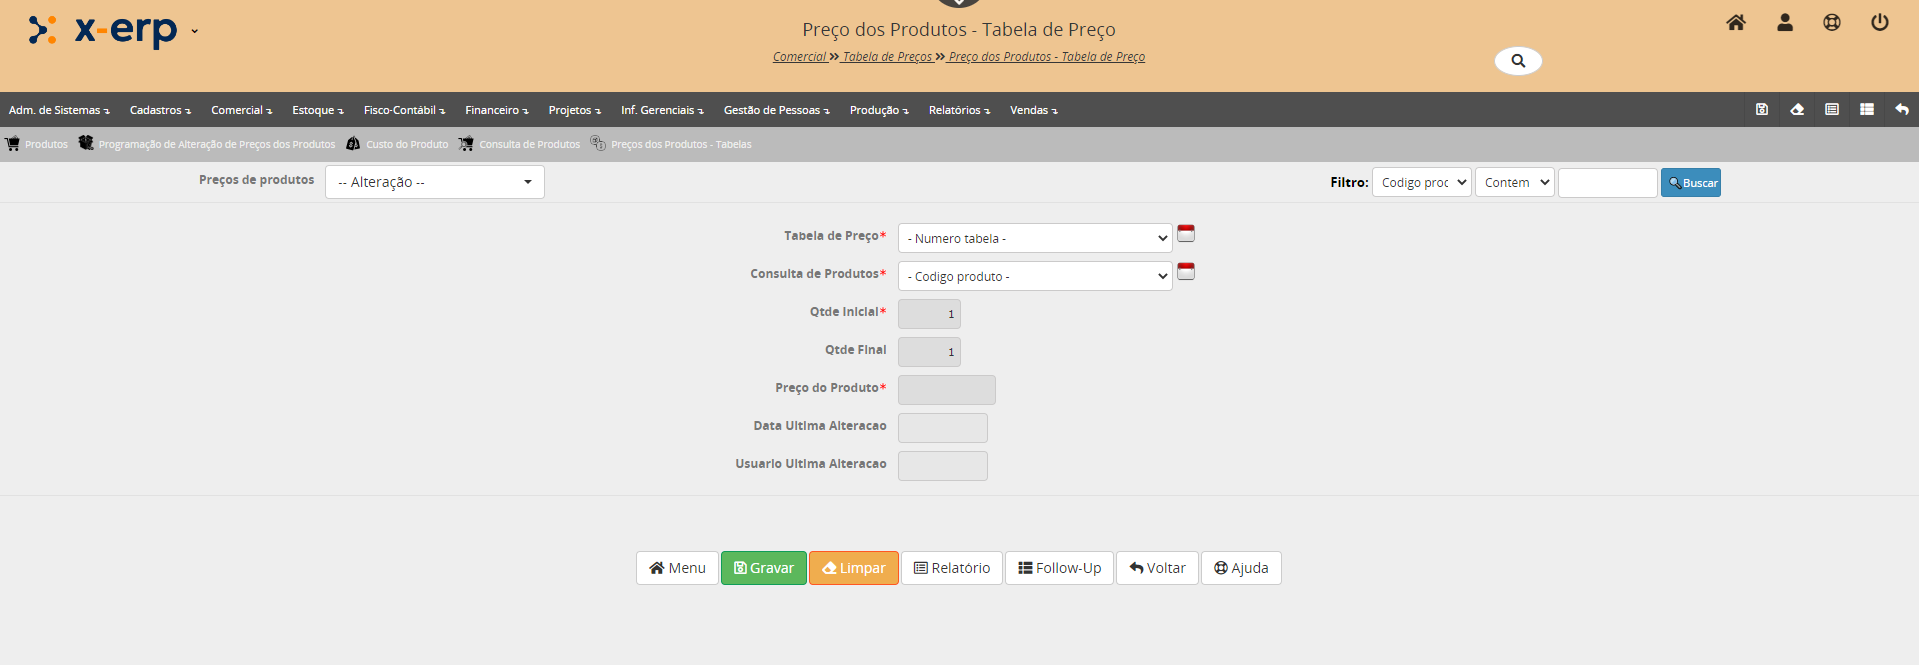This screenshot has width=1919, height=665.
Task: Click the magnifier search bubble in the header
Action: pyautogui.click(x=1518, y=61)
